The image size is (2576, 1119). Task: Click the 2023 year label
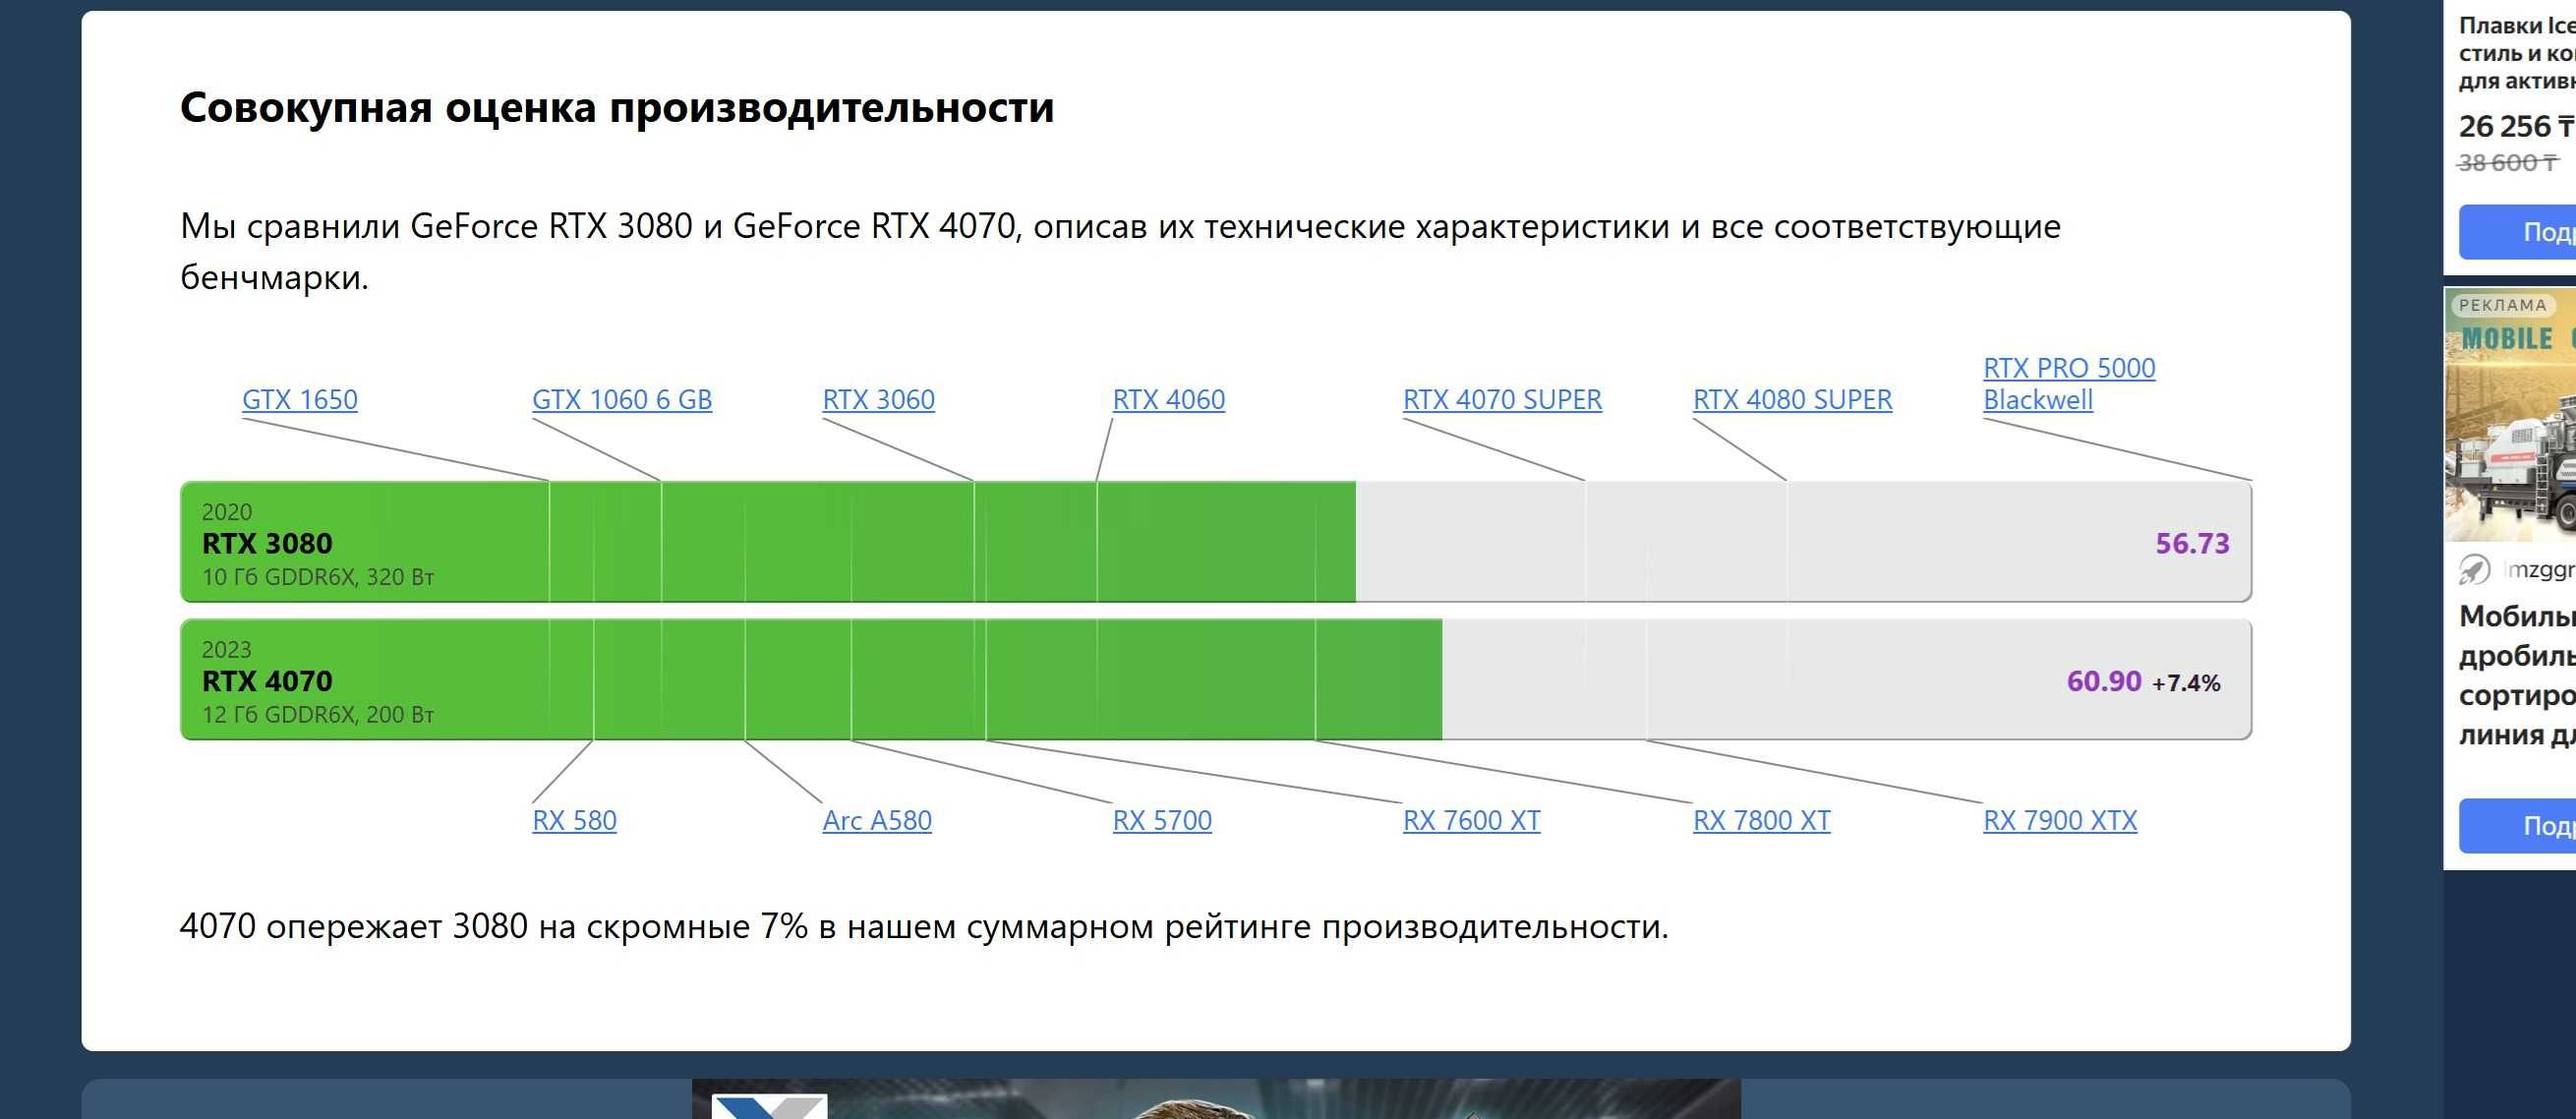227,650
